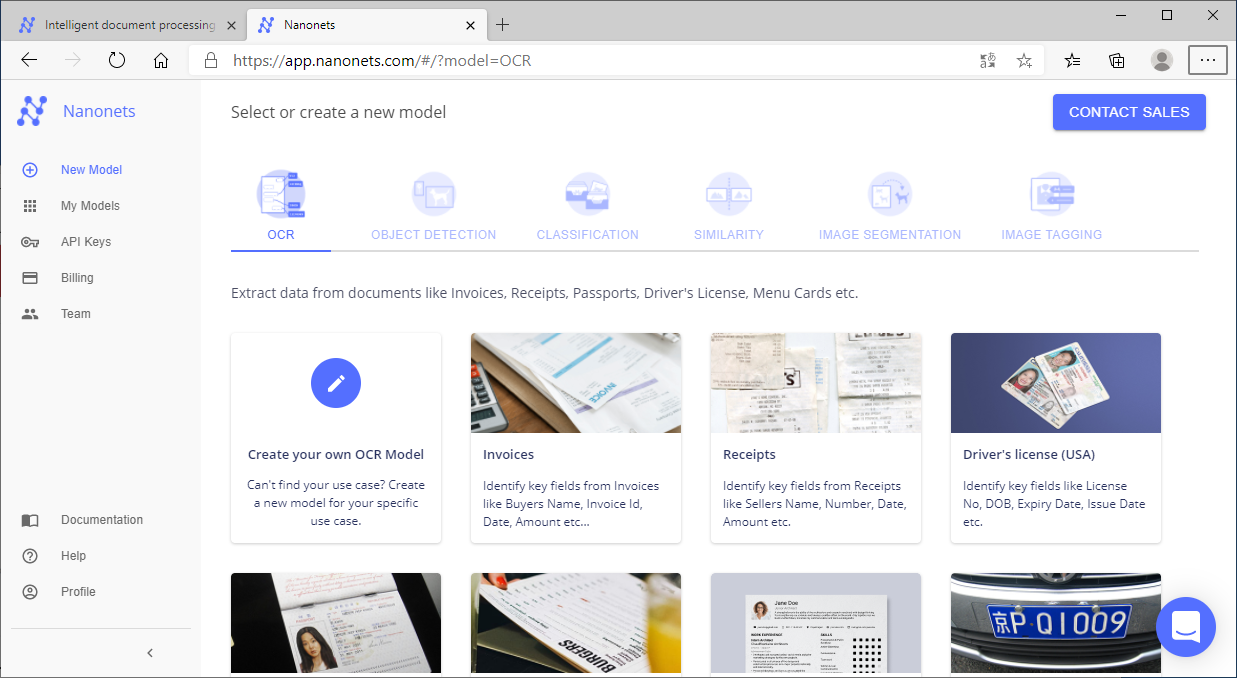Image resolution: width=1237 pixels, height=678 pixels.
Task: Click the Classification icon
Action: tap(587, 194)
